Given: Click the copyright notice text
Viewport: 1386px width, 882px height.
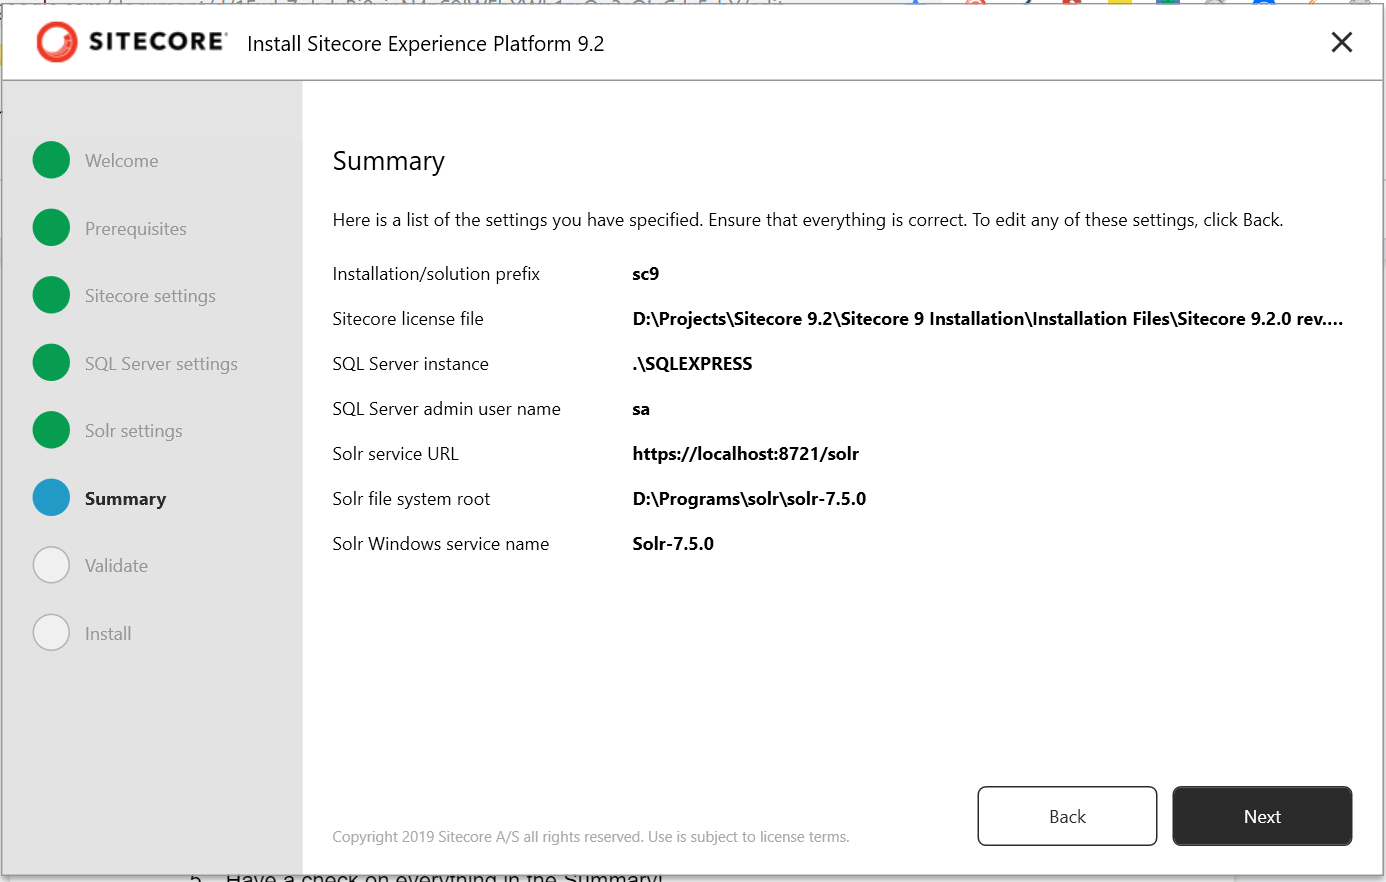Looking at the screenshot, I should point(591,837).
